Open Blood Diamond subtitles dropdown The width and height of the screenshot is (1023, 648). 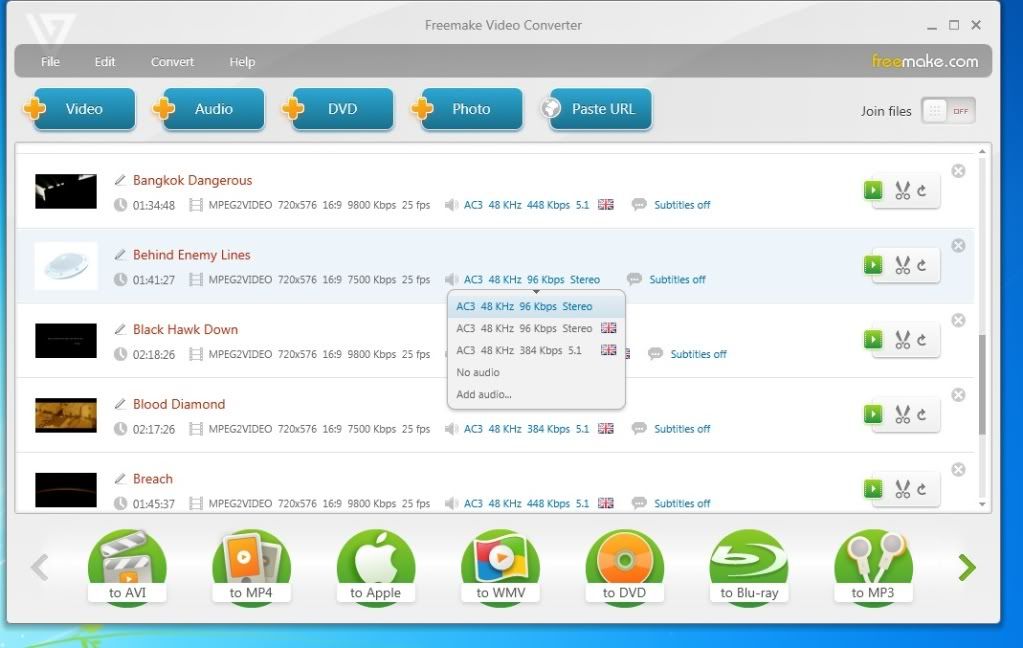coord(671,429)
